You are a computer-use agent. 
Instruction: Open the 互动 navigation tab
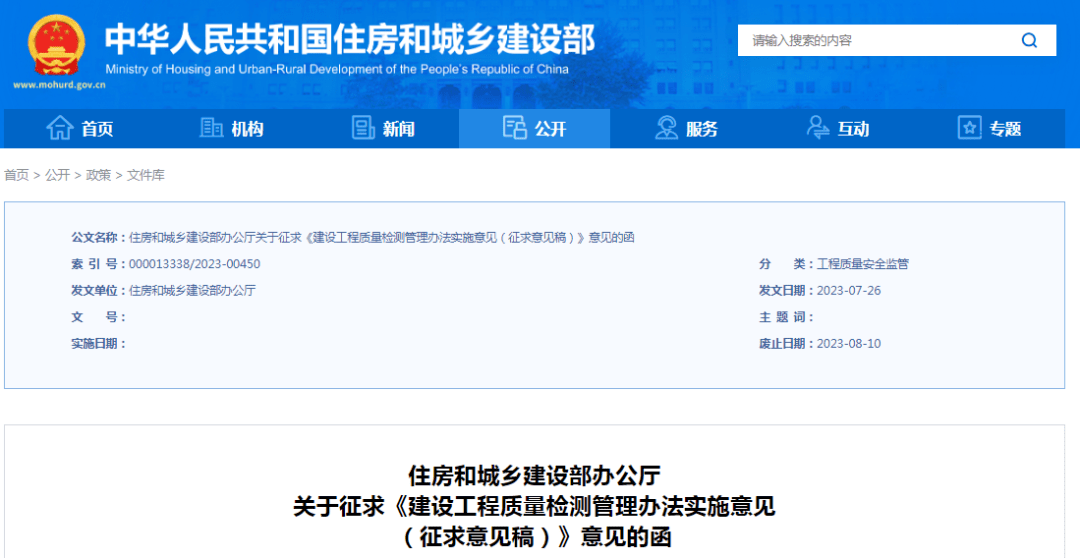838,129
